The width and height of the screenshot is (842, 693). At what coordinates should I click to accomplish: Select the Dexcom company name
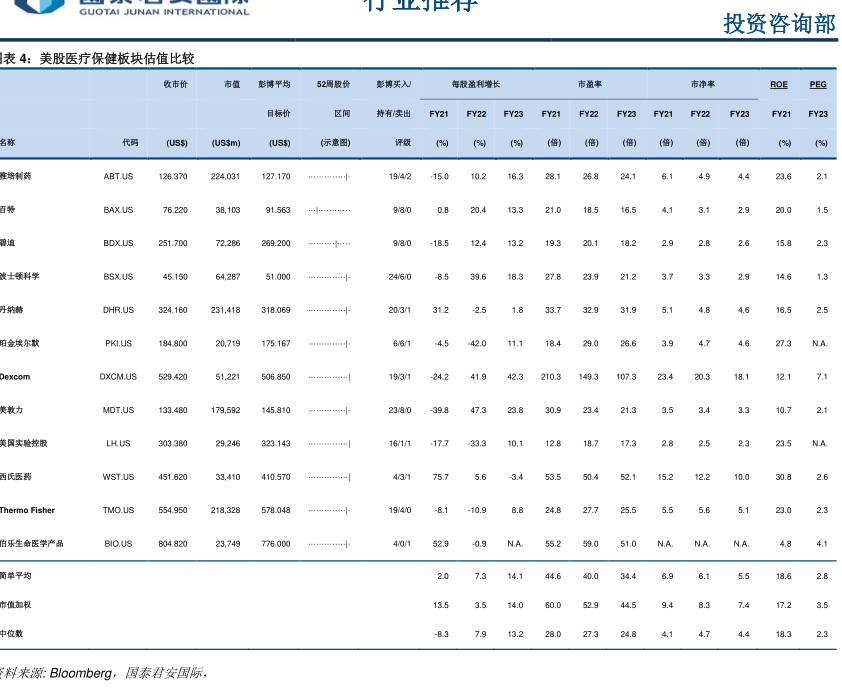(x=15, y=377)
